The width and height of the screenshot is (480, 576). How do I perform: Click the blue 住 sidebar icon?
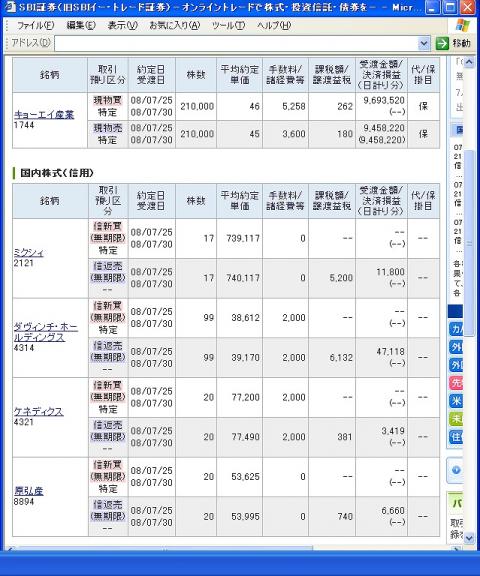(x=456, y=437)
